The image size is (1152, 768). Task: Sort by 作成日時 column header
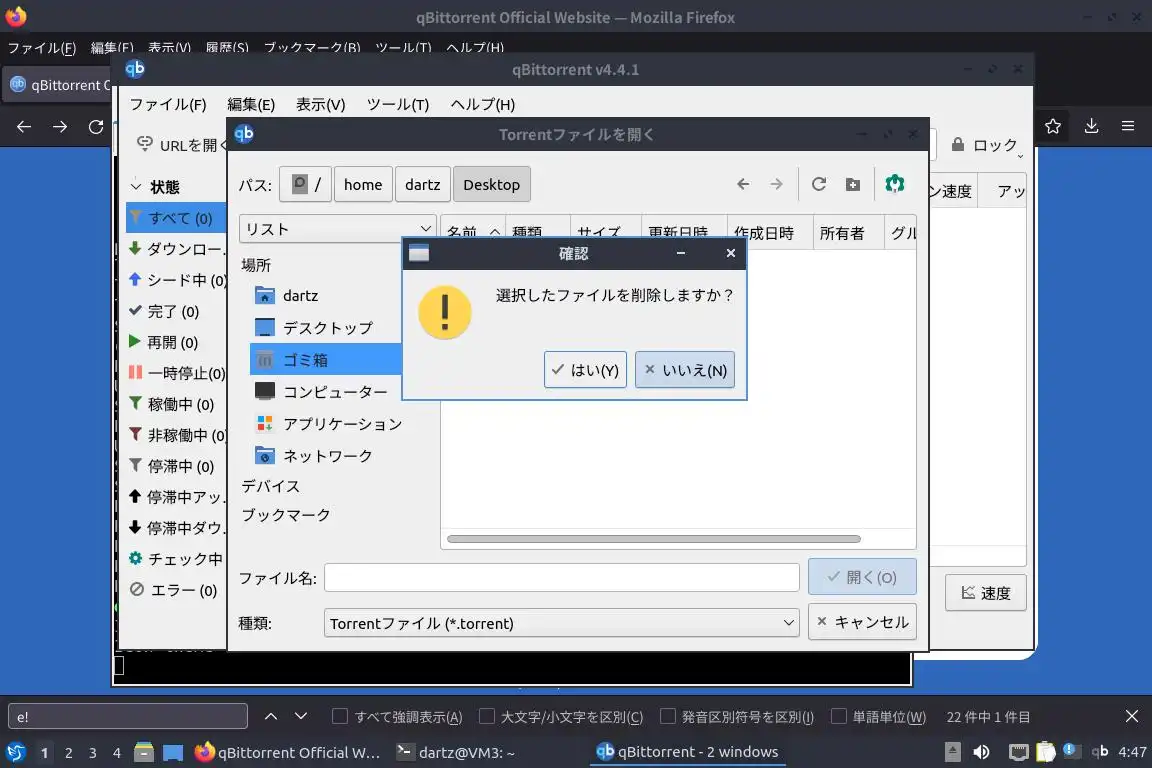(769, 233)
